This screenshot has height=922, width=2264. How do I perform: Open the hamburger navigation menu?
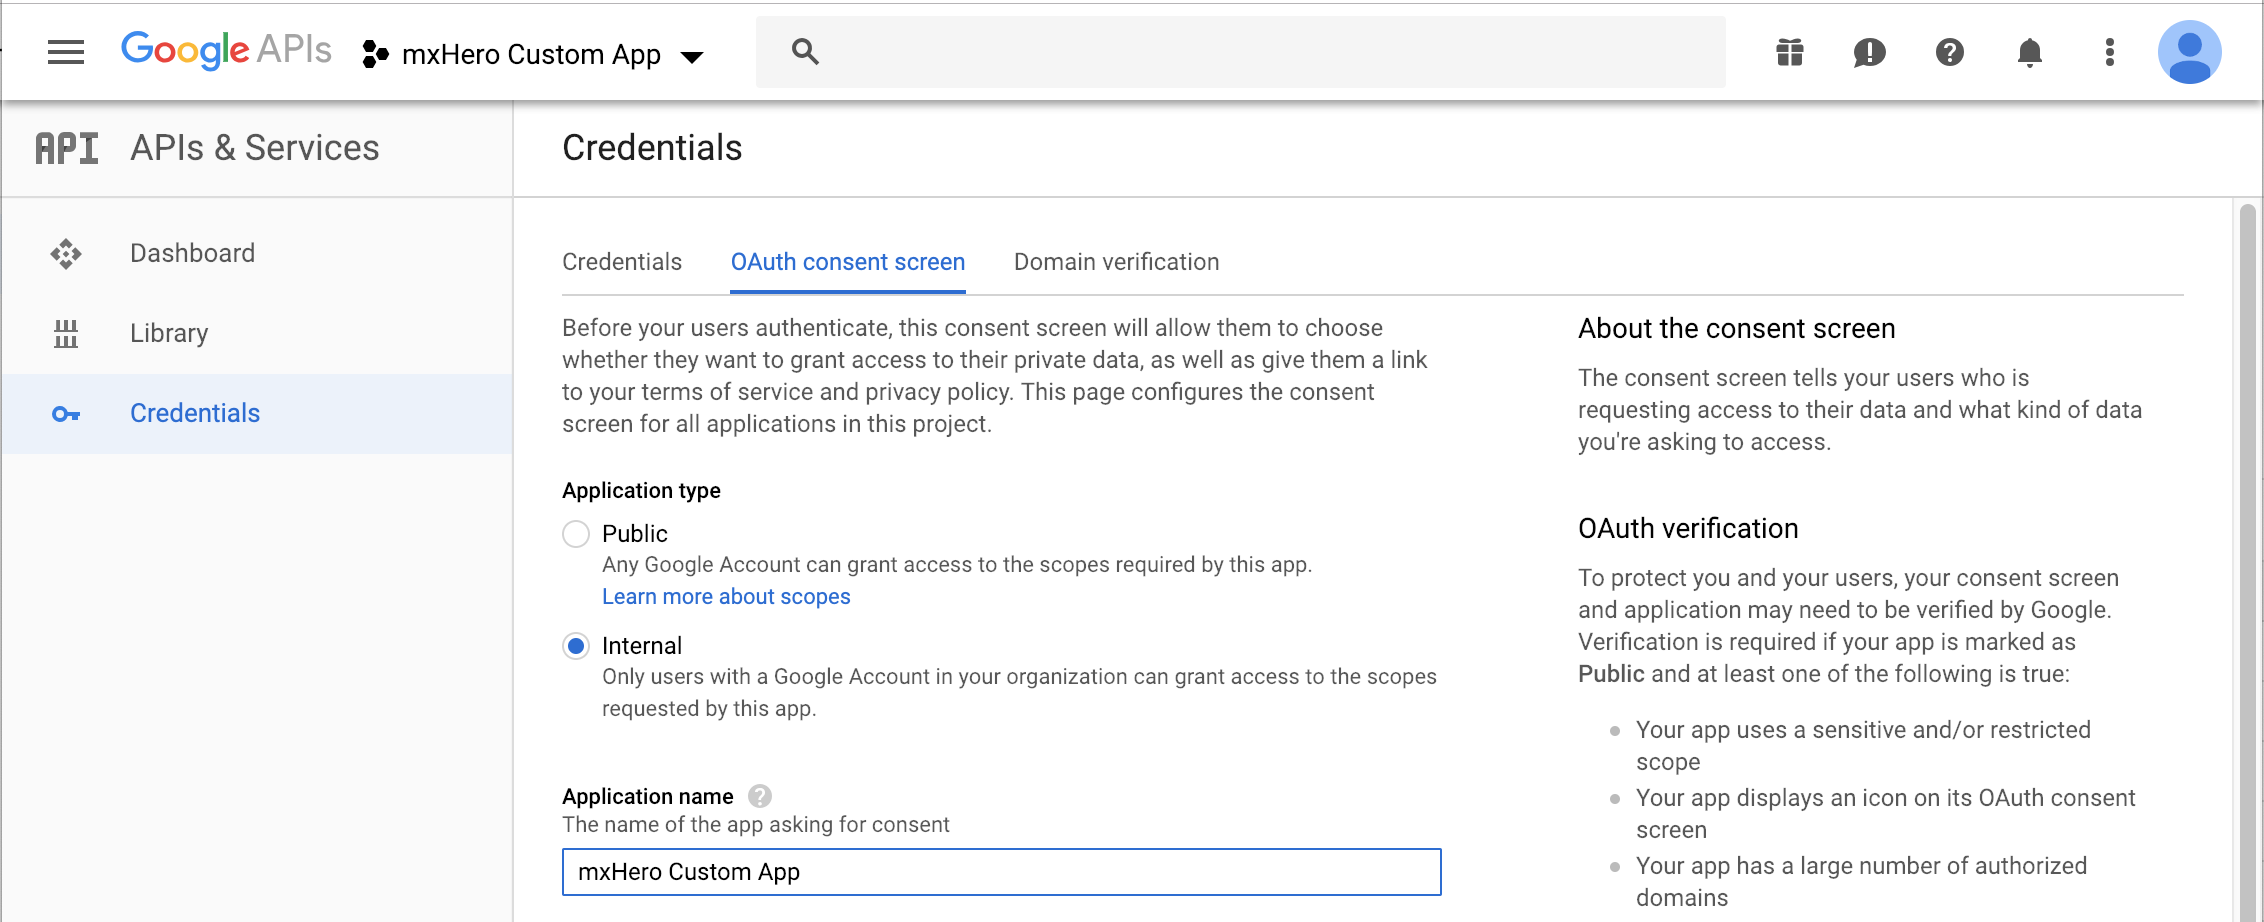(66, 52)
